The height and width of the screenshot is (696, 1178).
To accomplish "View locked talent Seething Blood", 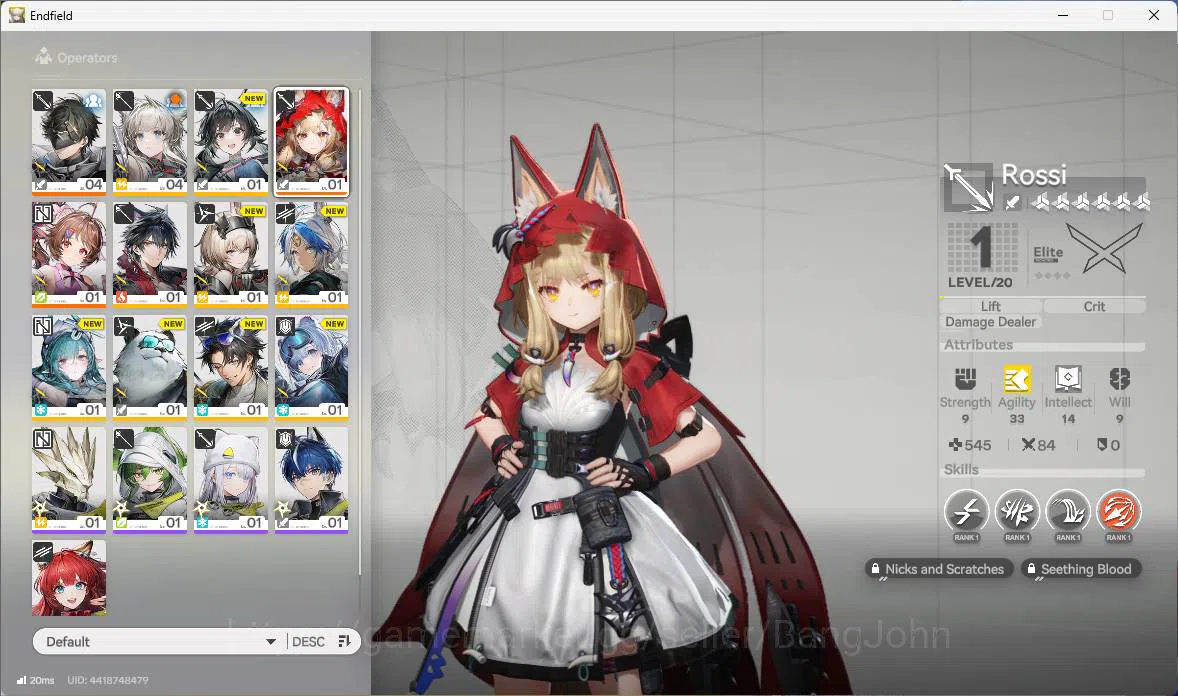I will [1080, 569].
